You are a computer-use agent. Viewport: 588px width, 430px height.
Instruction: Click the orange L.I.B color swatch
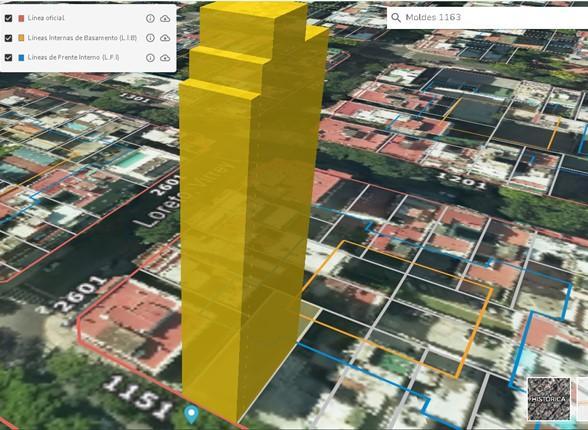pyautogui.click(x=21, y=38)
